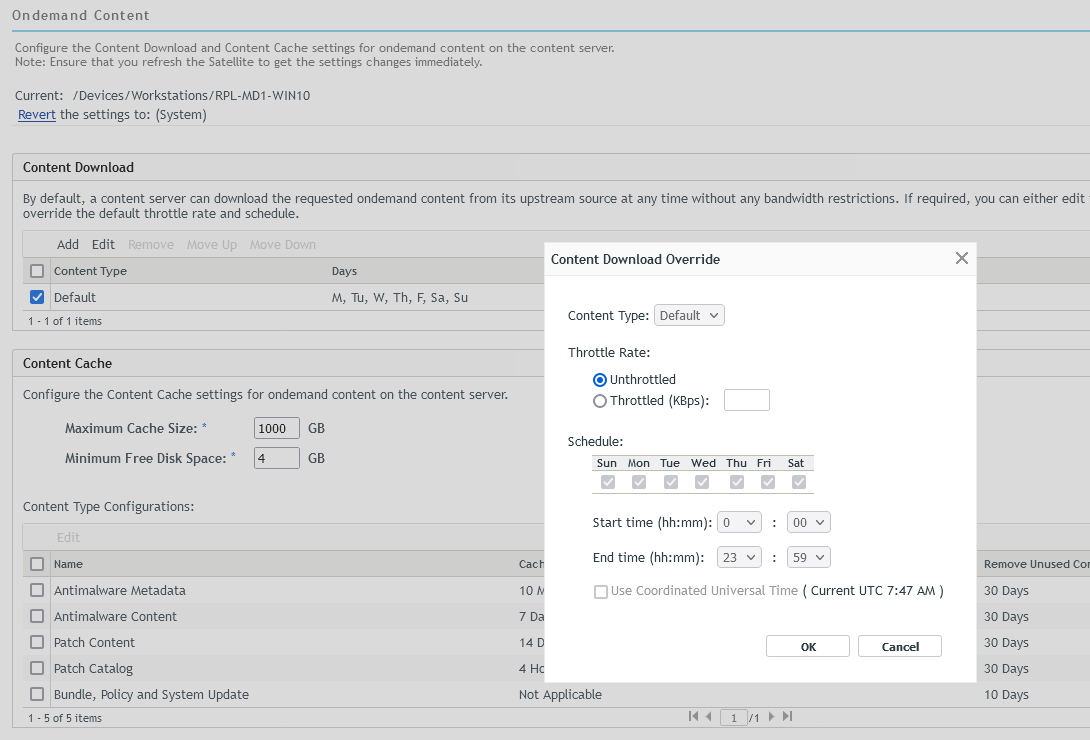Open the Content Type dropdown
This screenshot has height=740, width=1090.
pos(689,315)
